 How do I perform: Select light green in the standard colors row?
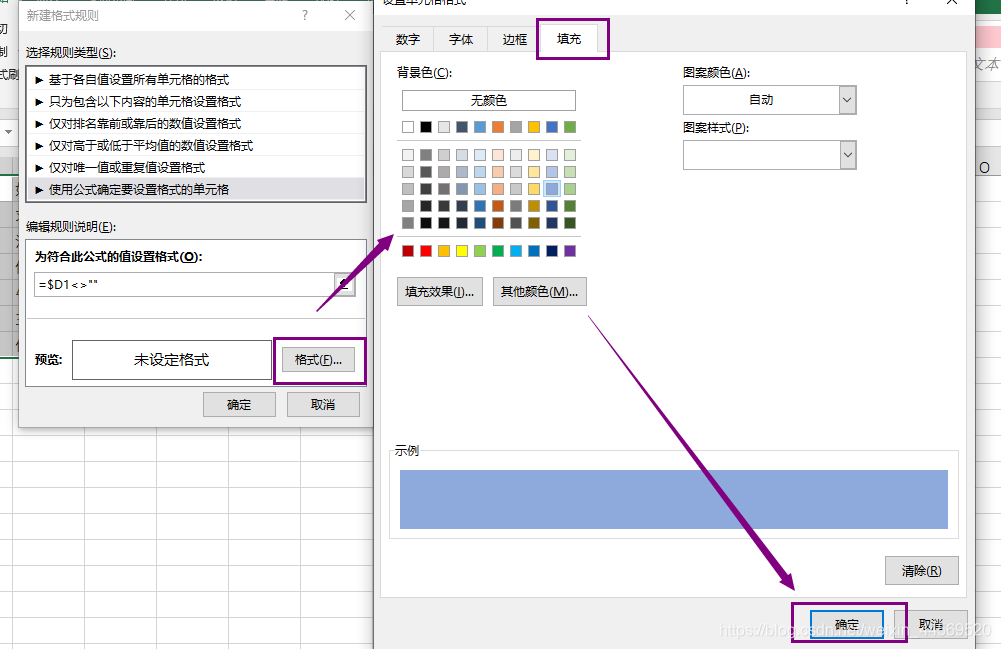tap(480, 251)
